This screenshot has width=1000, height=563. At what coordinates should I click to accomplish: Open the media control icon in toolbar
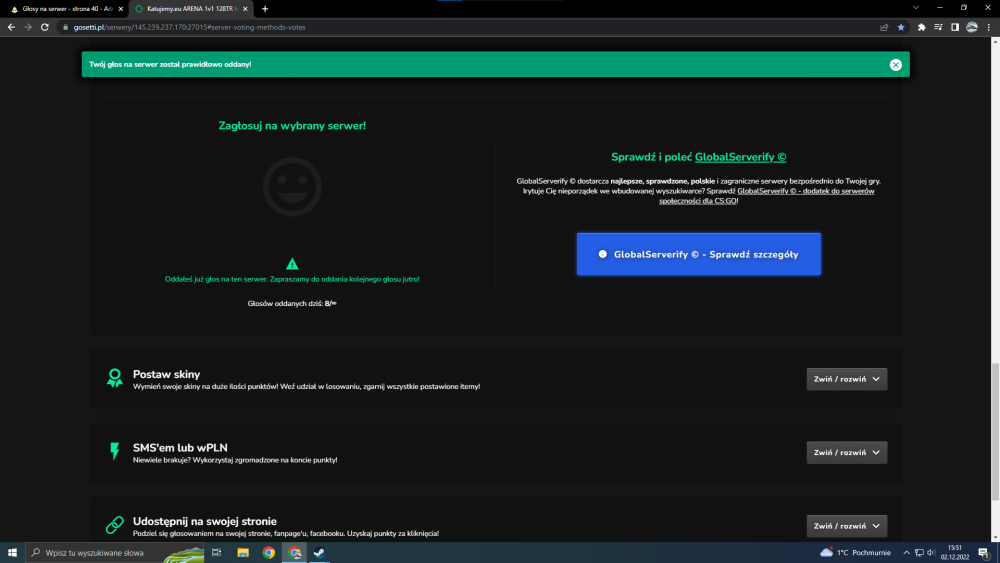point(938,27)
